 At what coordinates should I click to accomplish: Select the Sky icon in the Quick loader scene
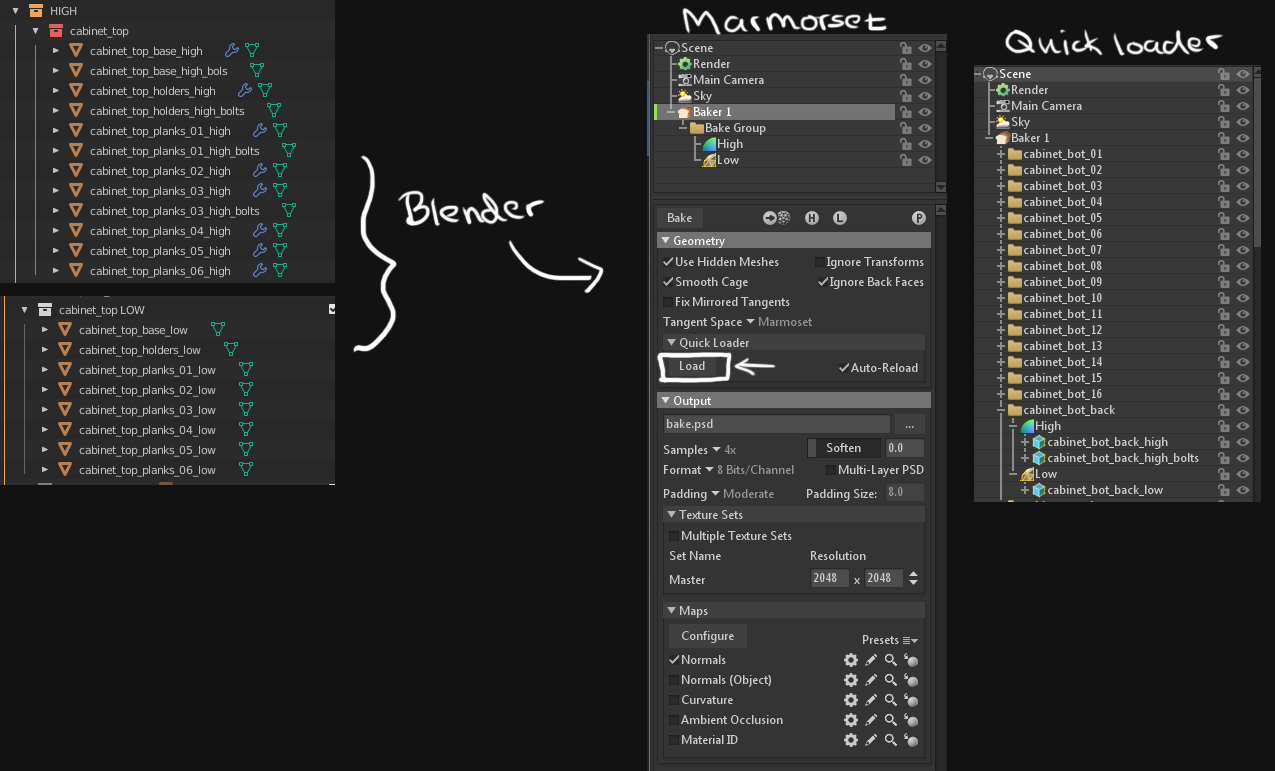[x=1002, y=121]
